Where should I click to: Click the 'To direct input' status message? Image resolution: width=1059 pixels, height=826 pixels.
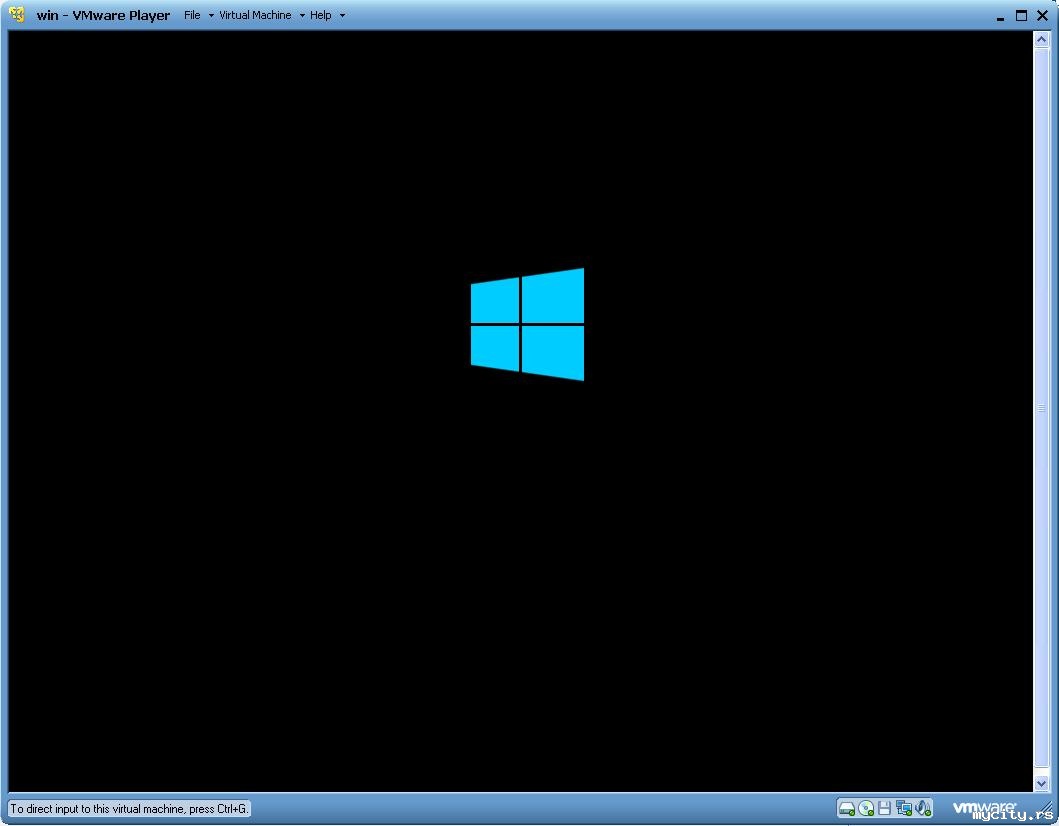pyautogui.click(x=129, y=808)
